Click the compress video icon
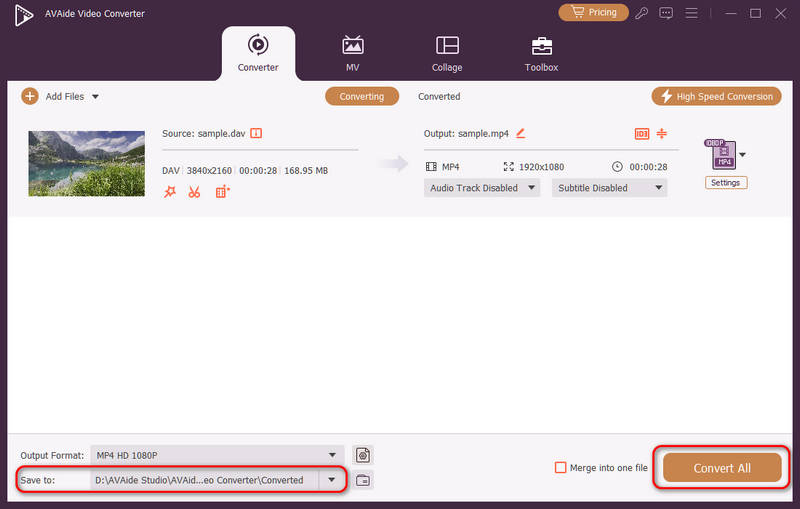The image size is (800, 509). click(x=662, y=134)
